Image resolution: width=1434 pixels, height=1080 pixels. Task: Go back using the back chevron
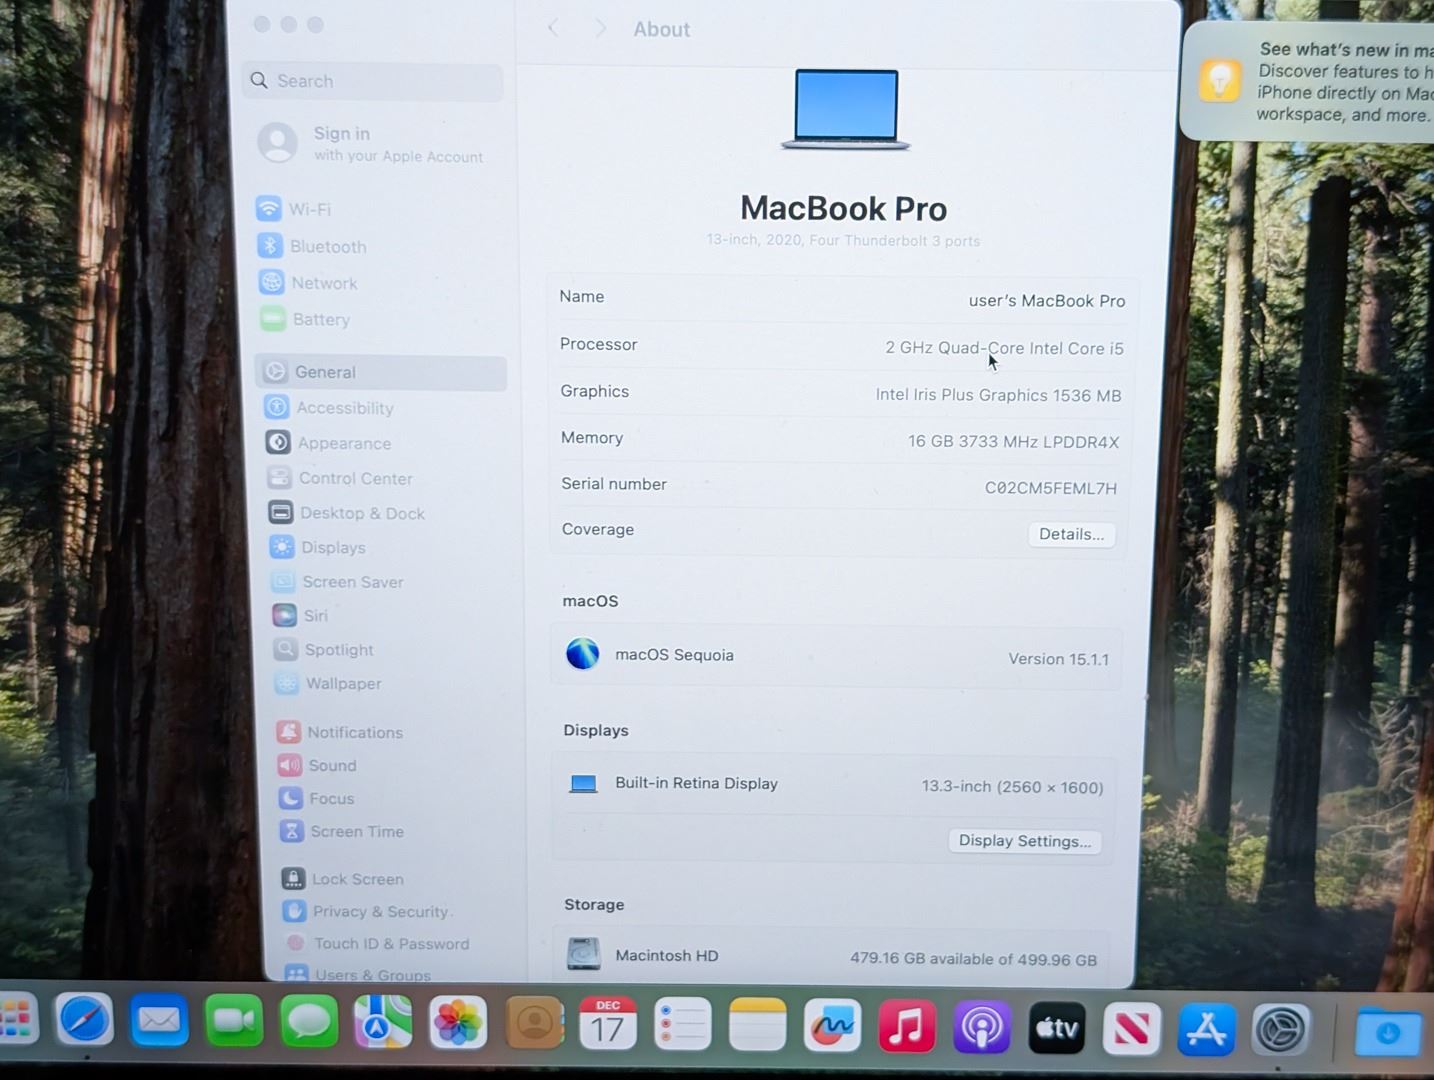[553, 29]
